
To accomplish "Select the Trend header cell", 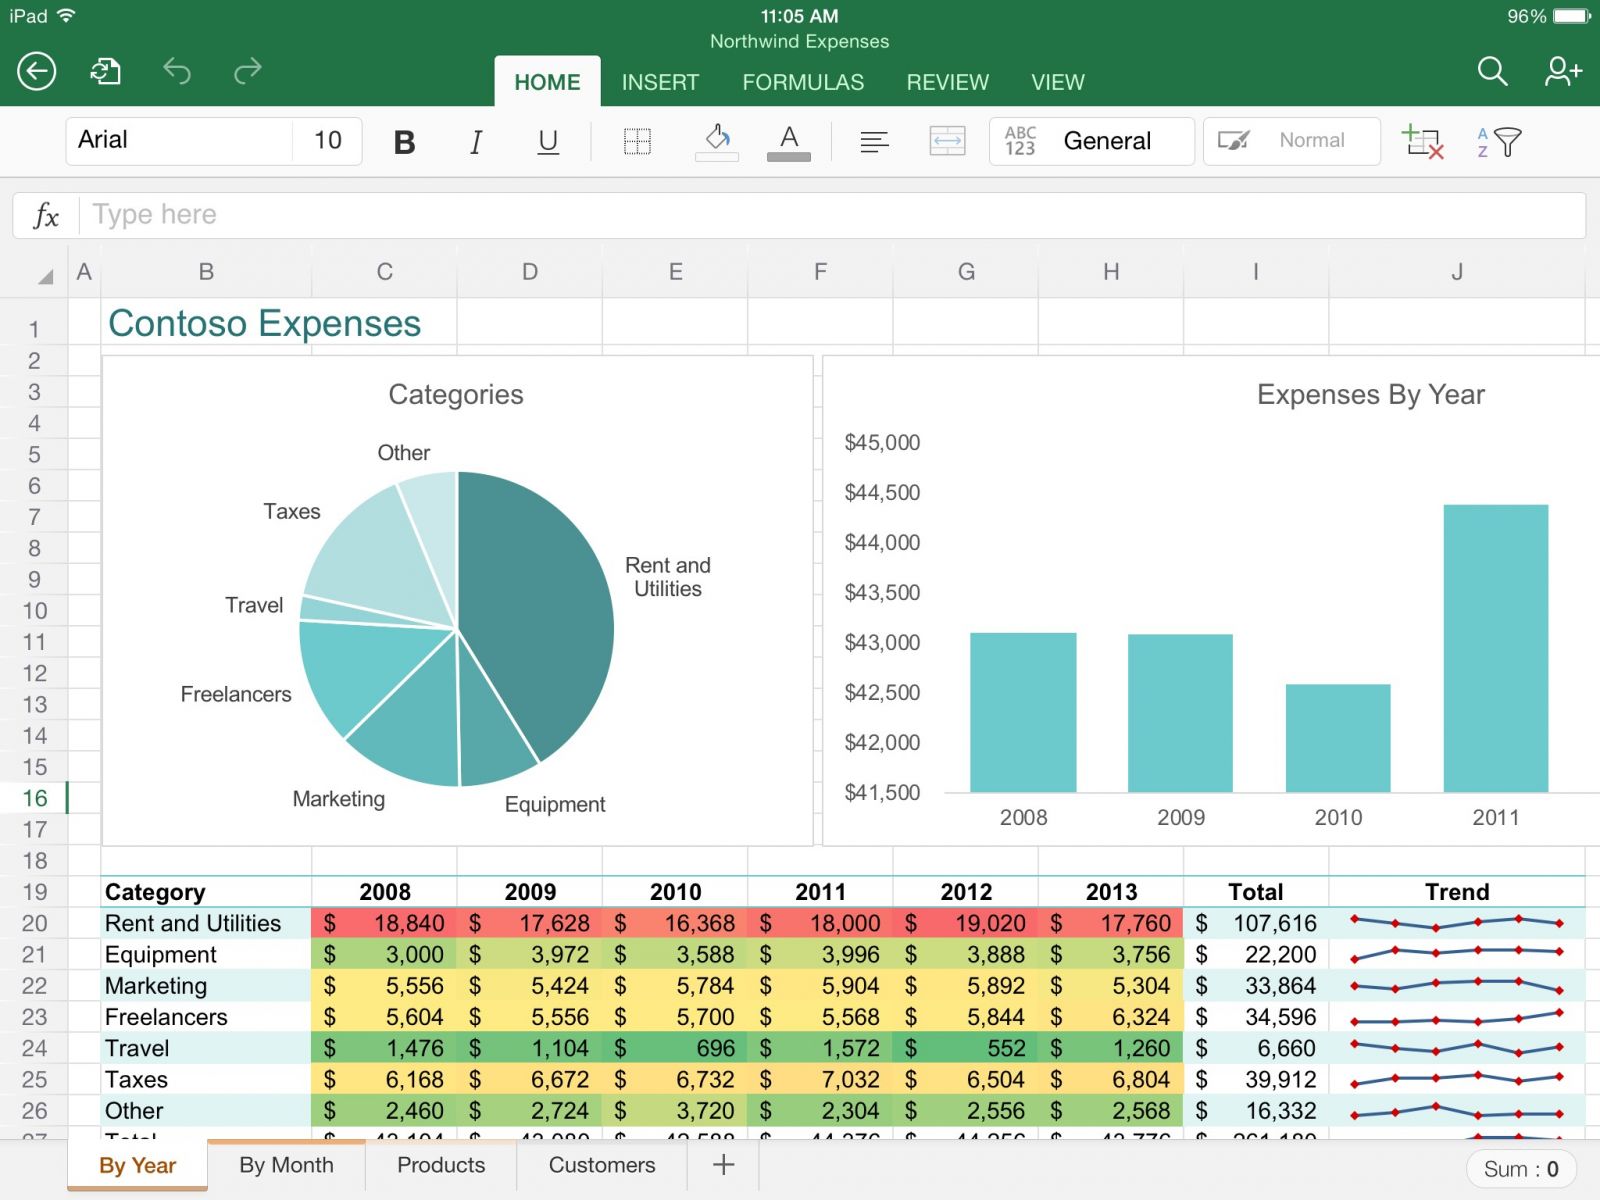I will (x=1457, y=892).
